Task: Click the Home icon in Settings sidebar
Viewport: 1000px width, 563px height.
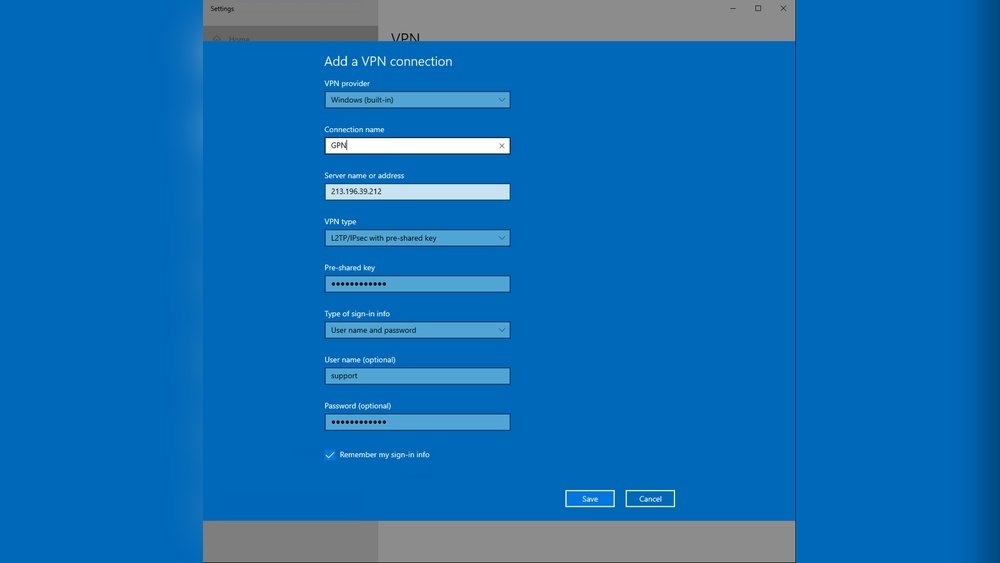Action: tap(216, 39)
